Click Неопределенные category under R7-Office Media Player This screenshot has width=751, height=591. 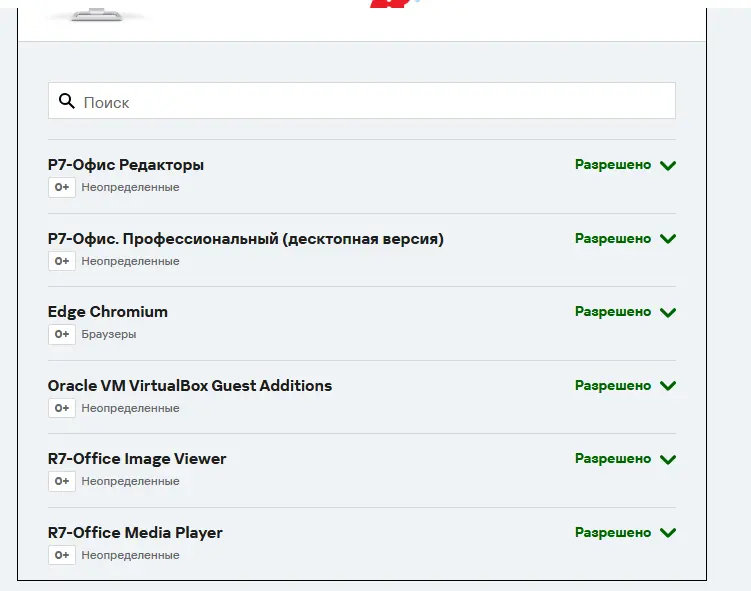click(x=130, y=555)
